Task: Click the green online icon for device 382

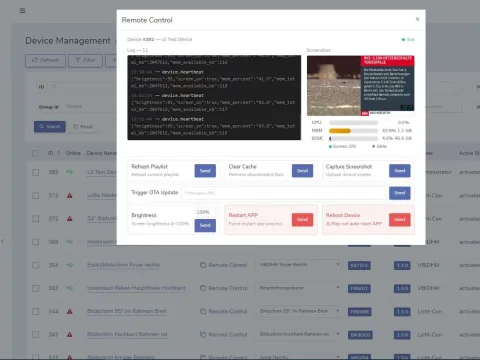Action: pyautogui.click(x=69, y=172)
